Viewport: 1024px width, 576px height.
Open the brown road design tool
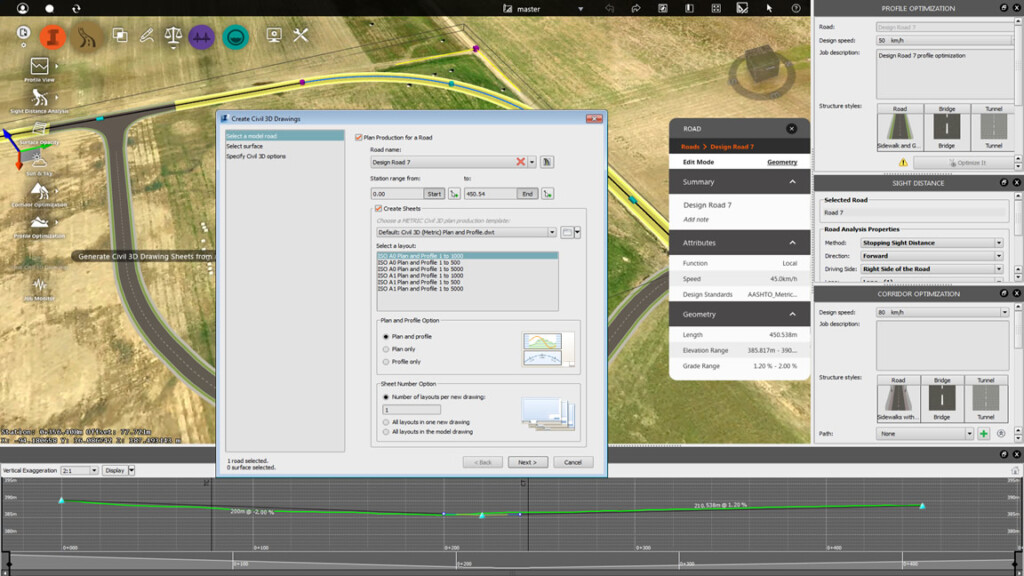(x=87, y=37)
